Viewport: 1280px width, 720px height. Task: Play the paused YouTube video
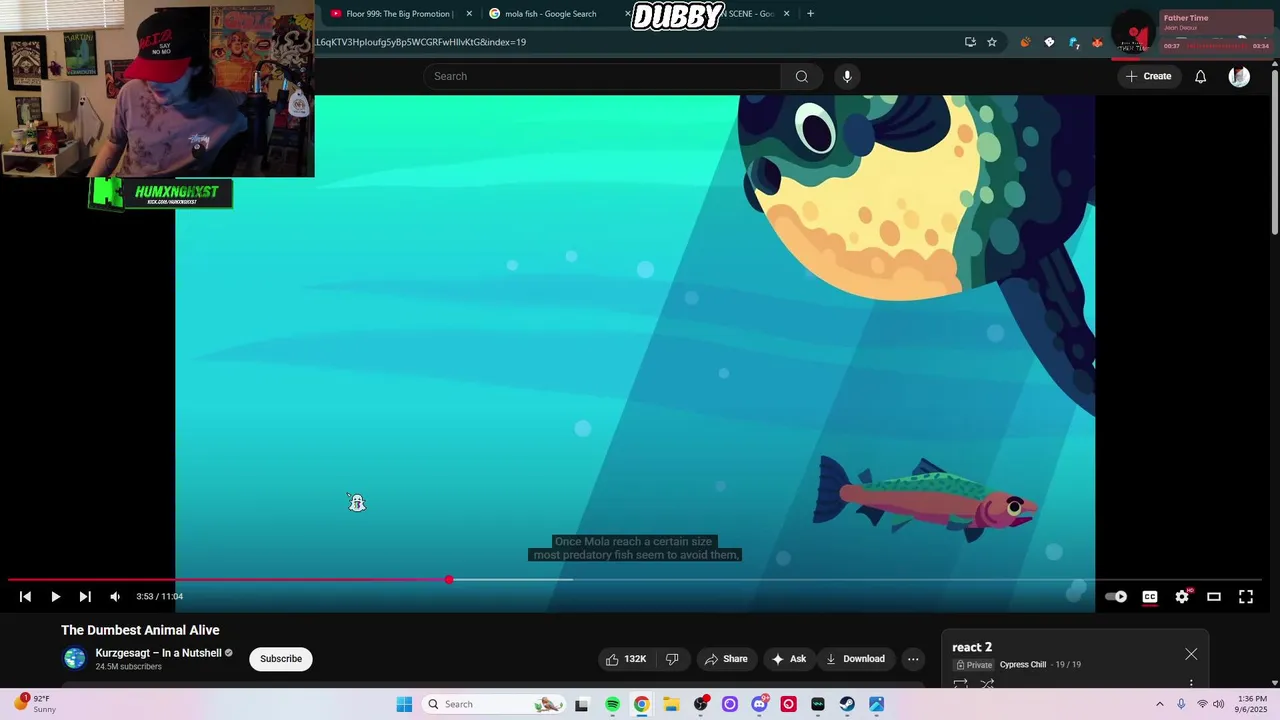[x=55, y=597]
